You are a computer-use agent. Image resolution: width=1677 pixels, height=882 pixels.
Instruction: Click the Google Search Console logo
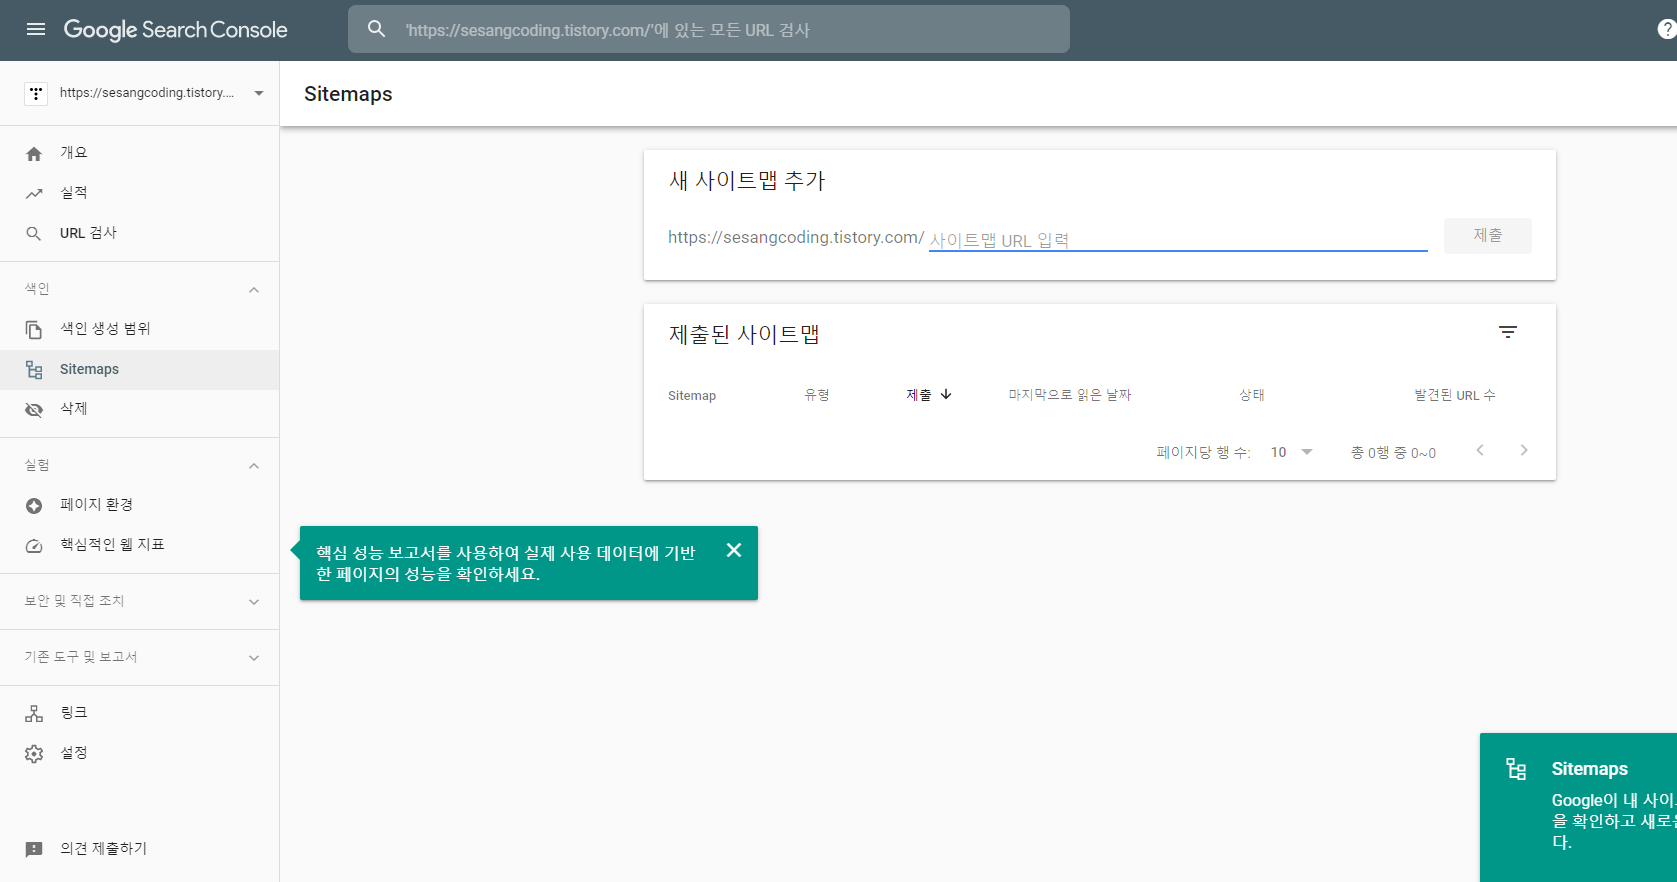tap(176, 30)
